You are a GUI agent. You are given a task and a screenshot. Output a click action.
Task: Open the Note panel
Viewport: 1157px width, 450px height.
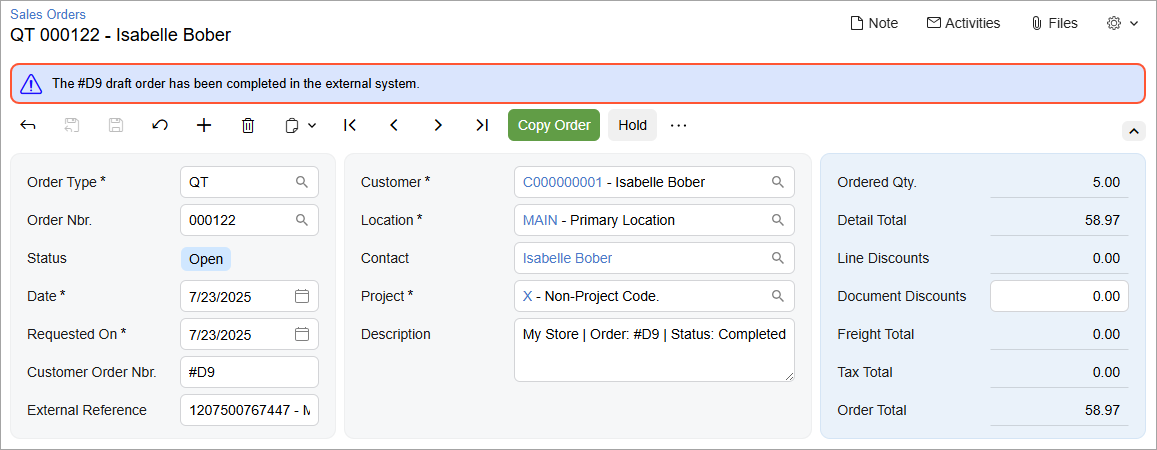point(874,23)
